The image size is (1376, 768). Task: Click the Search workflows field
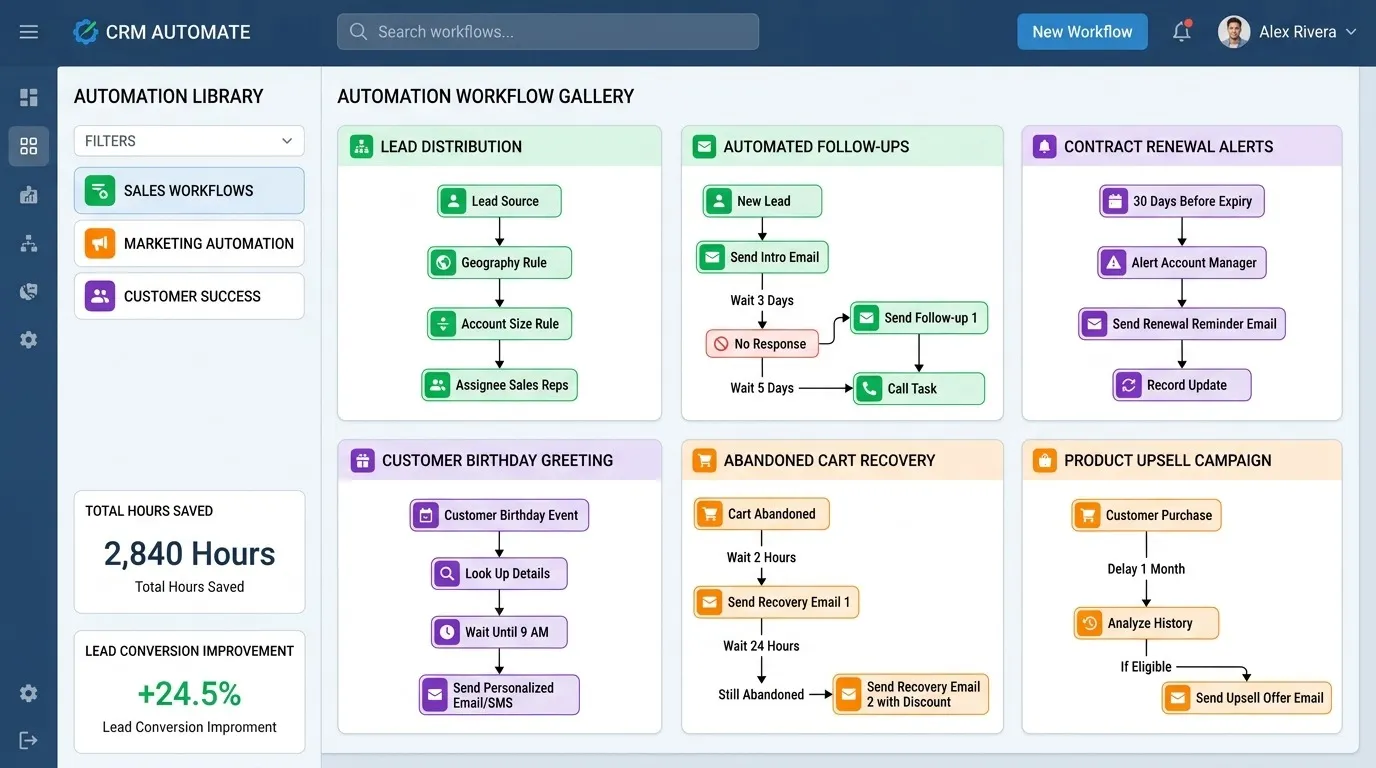tap(548, 32)
